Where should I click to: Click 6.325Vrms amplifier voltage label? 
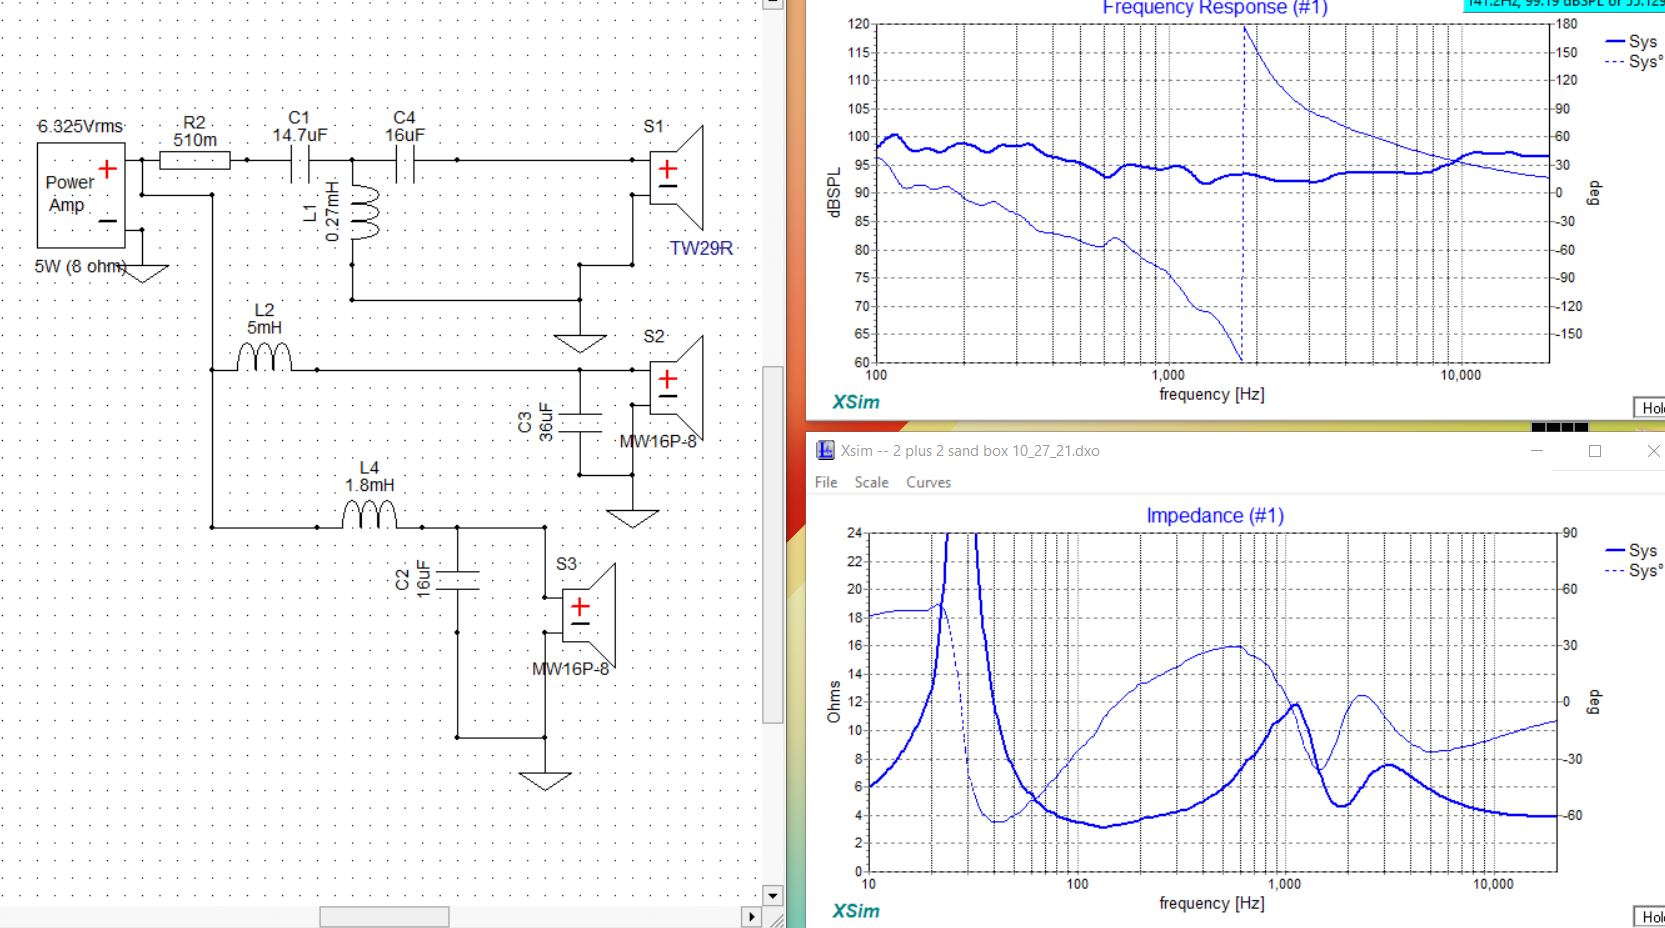[80, 126]
